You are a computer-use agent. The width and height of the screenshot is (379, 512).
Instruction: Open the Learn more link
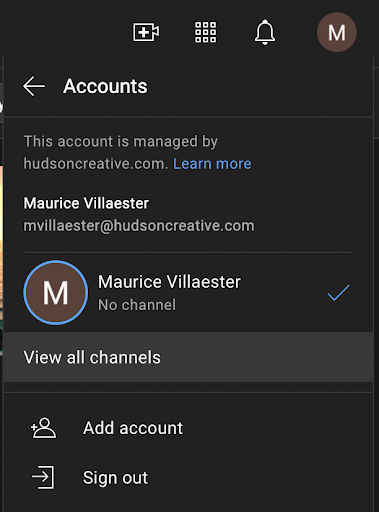(212, 164)
